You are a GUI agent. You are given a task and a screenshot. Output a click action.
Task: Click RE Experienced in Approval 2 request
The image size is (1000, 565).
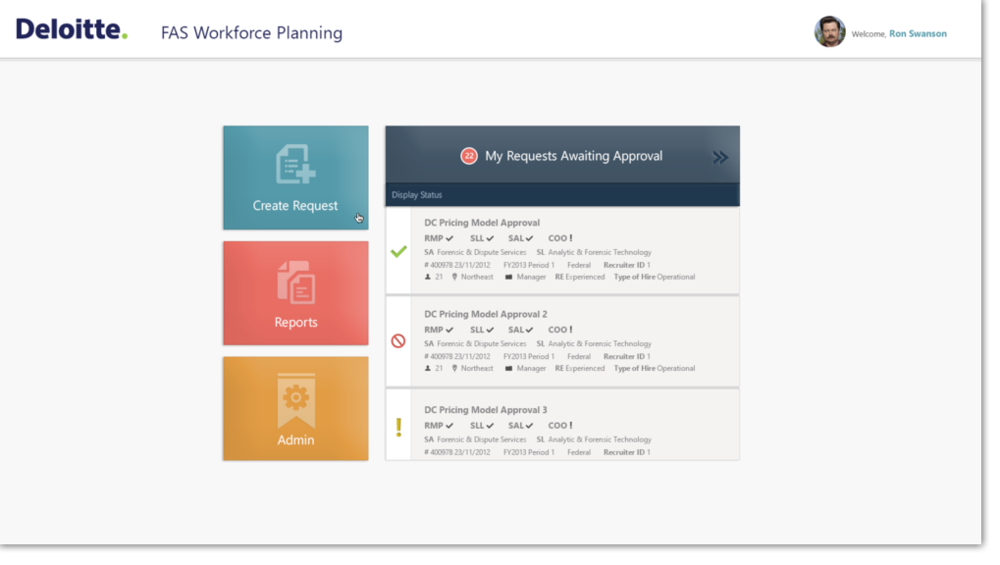580,369
